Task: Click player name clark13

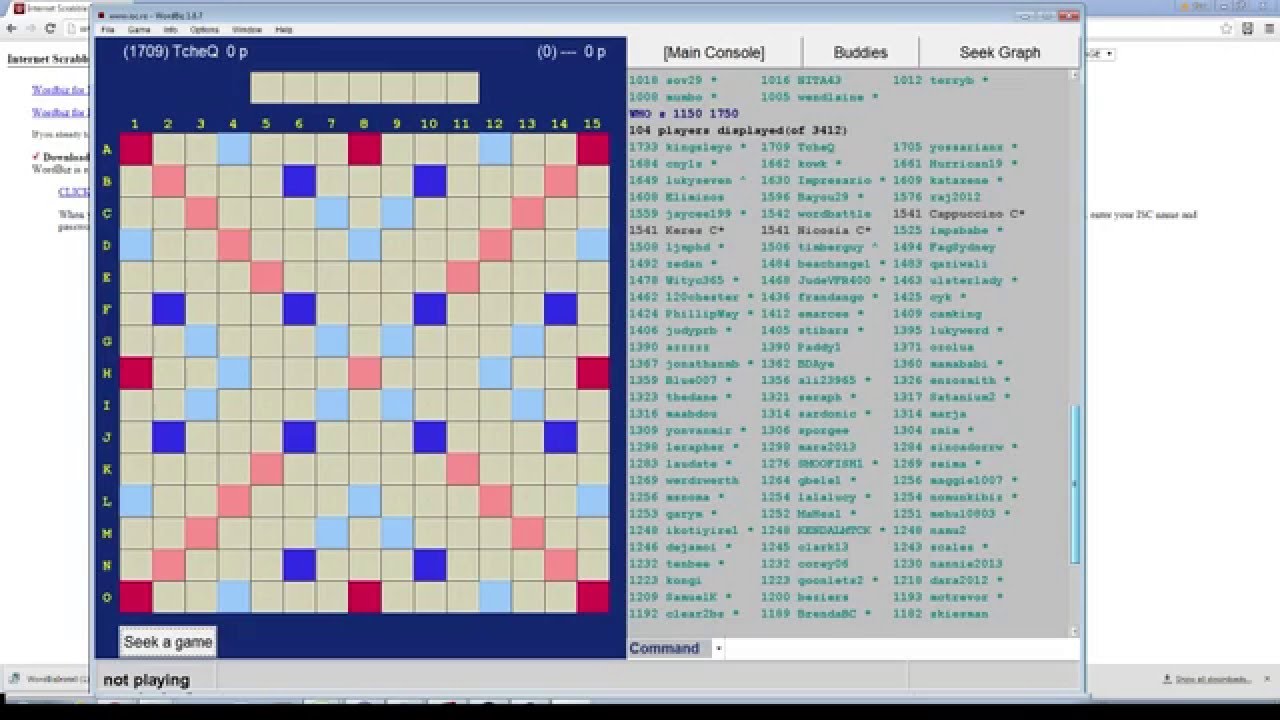Action: pos(824,547)
